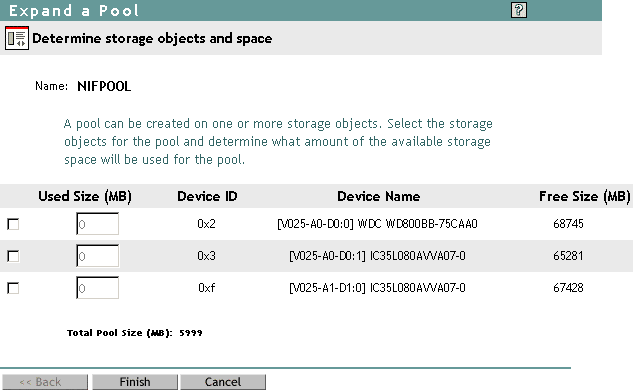Click the Cancel button
The height and width of the screenshot is (390, 633).
(223, 382)
